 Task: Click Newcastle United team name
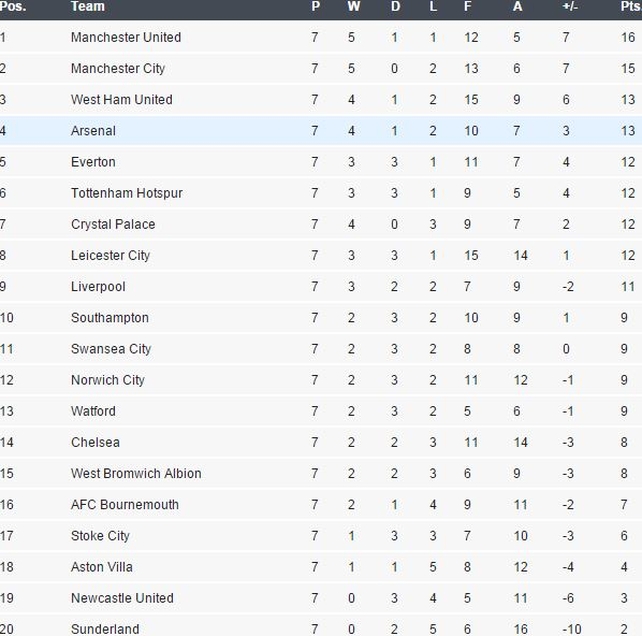pos(122,598)
